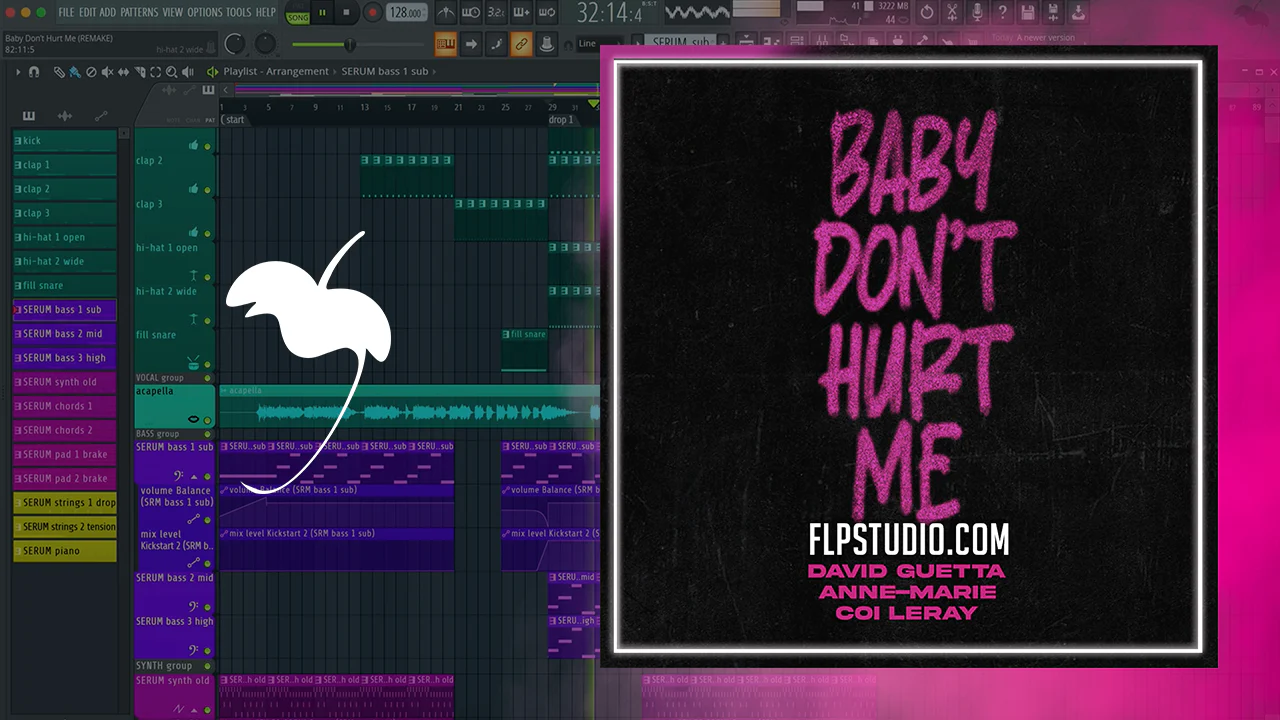Viewport: 1280px width, 720px height.
Task: Open the FILE menu
Action: [x=66, y=12]
